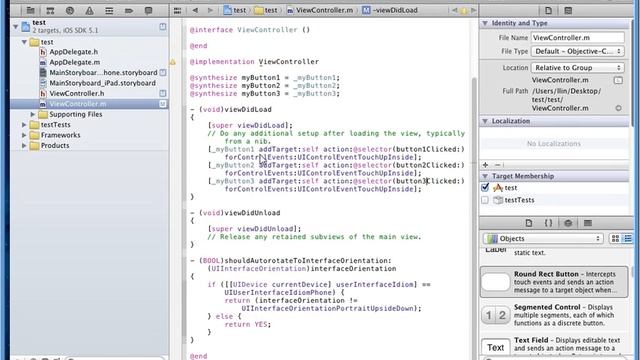This screenshot has height=360, width=640.
Task: Jump to the previous issue arrow
Action: [455, 10]
